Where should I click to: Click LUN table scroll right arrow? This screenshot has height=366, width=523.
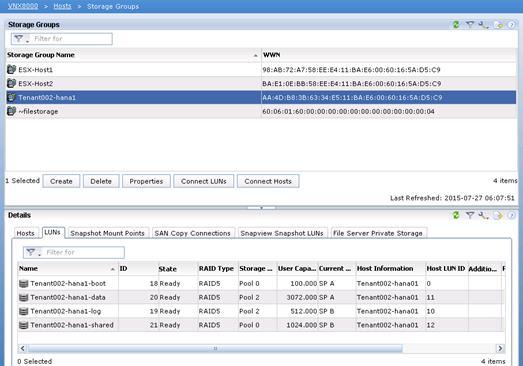pyautogui.click(x=500, y=349)
